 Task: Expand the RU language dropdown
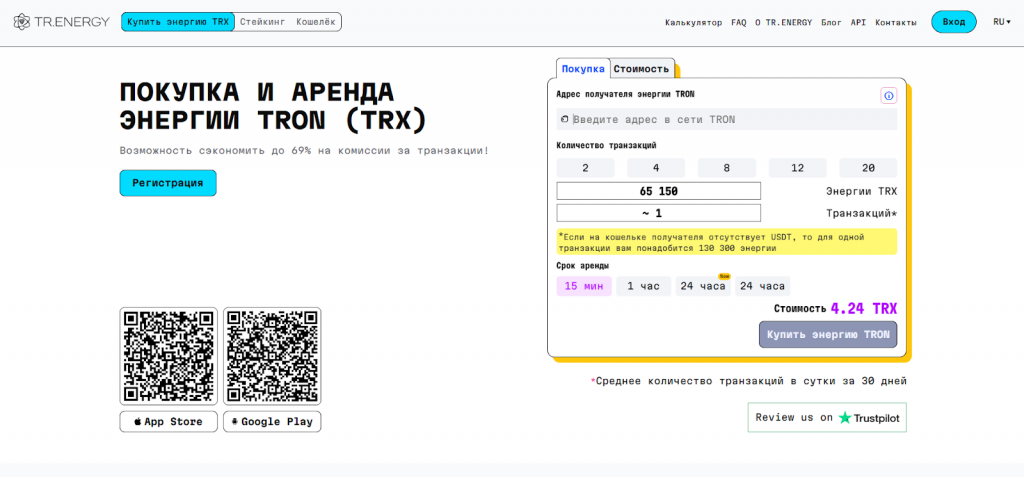[x=1002, y=22]
